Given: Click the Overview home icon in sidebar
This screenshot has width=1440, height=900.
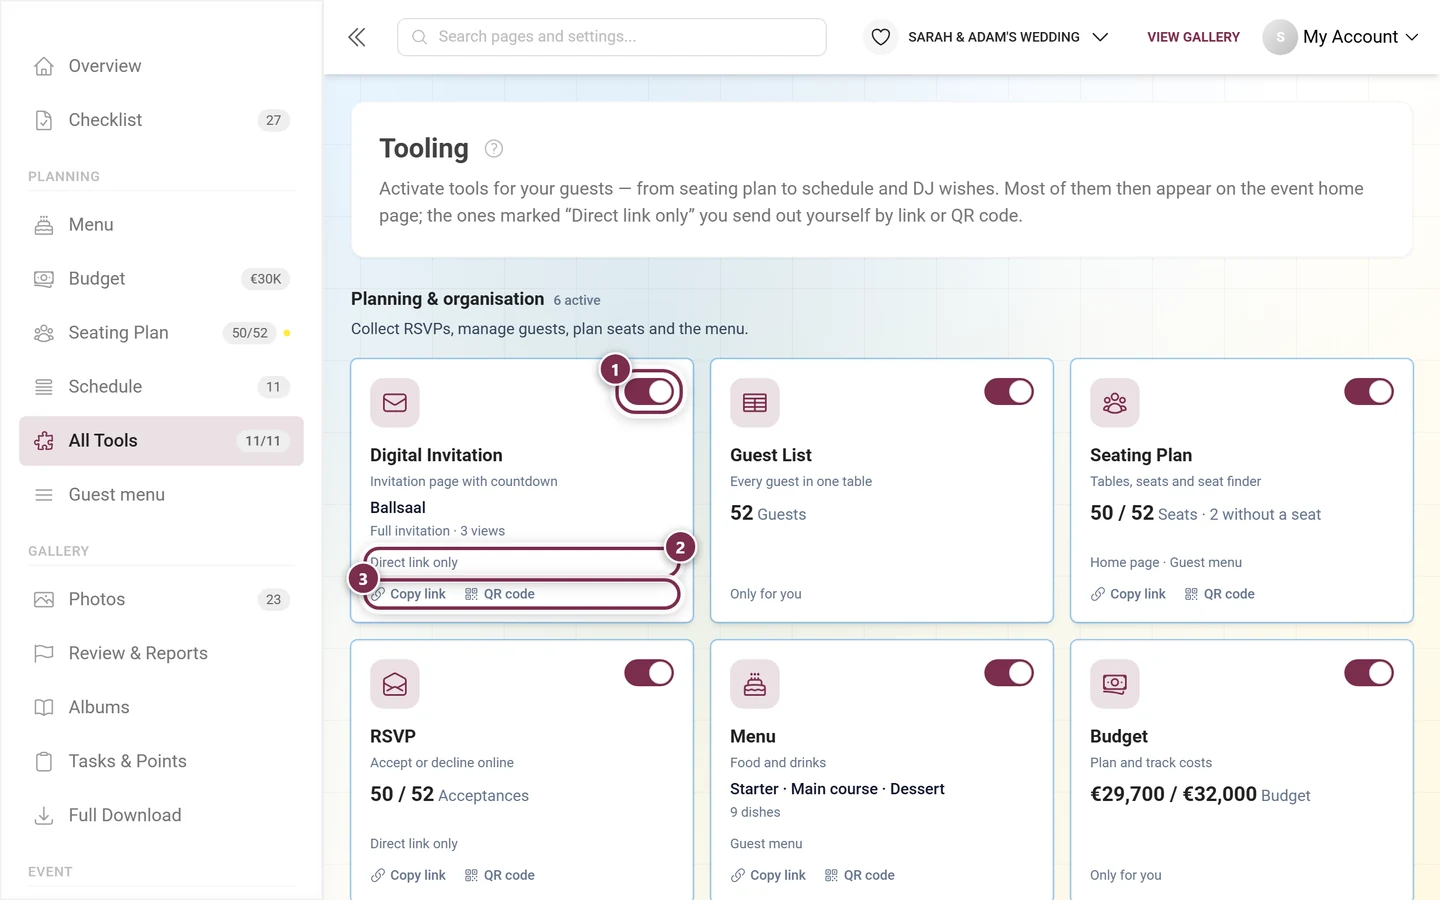Looking at the screenshot, I should pos(44,66).
